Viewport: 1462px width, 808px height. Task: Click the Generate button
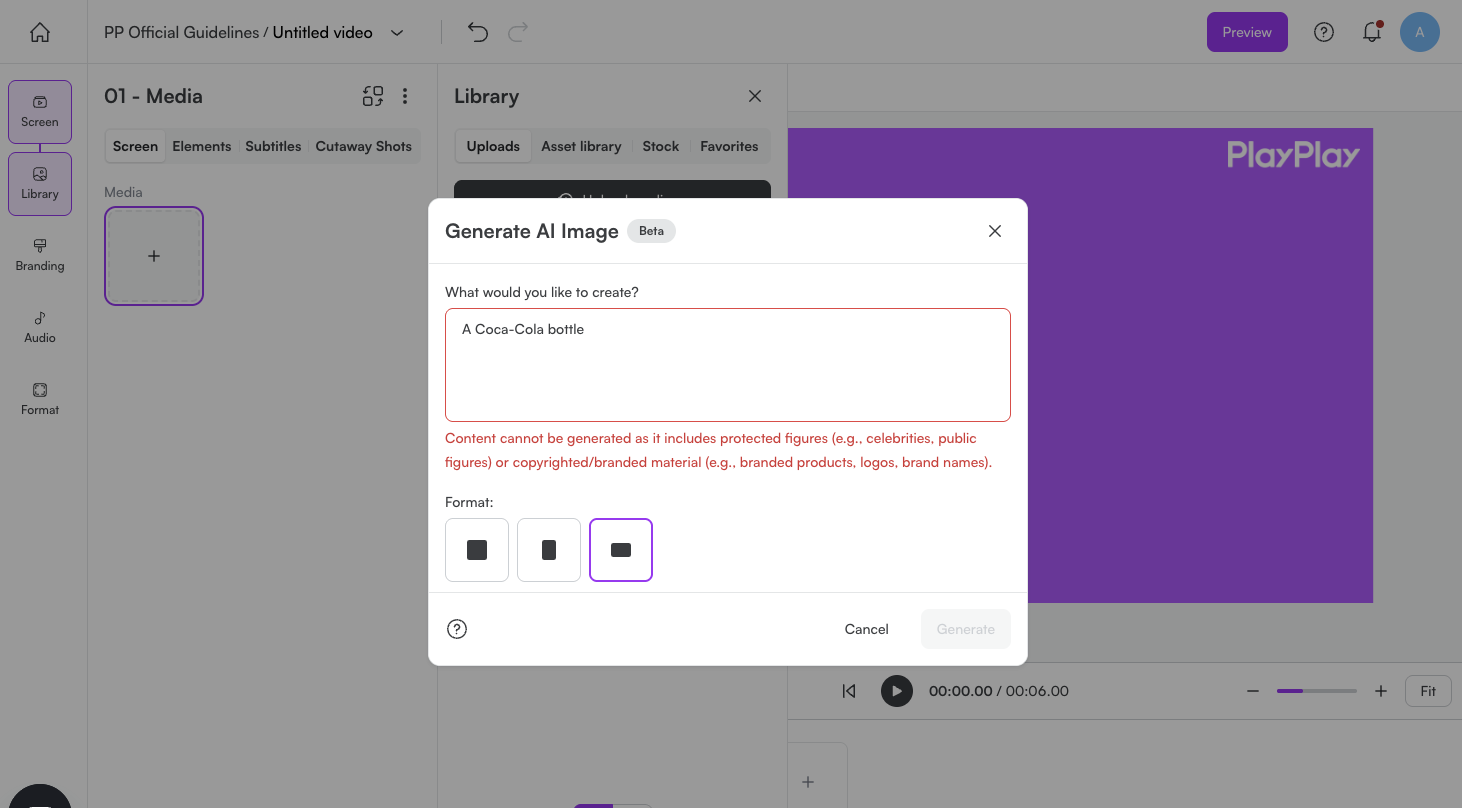pos(966,629)
